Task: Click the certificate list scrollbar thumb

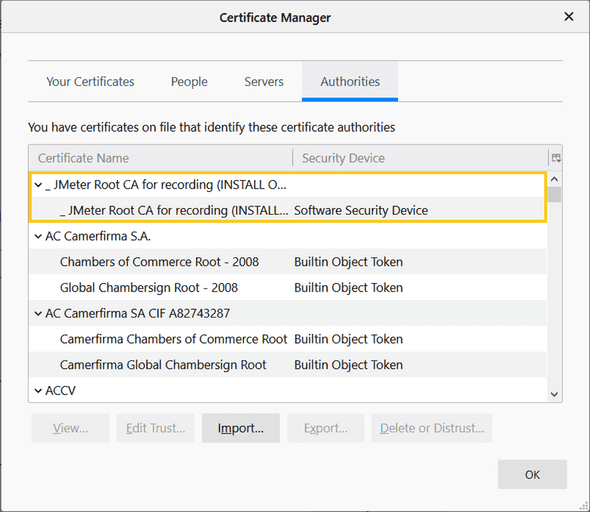Action: point(554,195)
